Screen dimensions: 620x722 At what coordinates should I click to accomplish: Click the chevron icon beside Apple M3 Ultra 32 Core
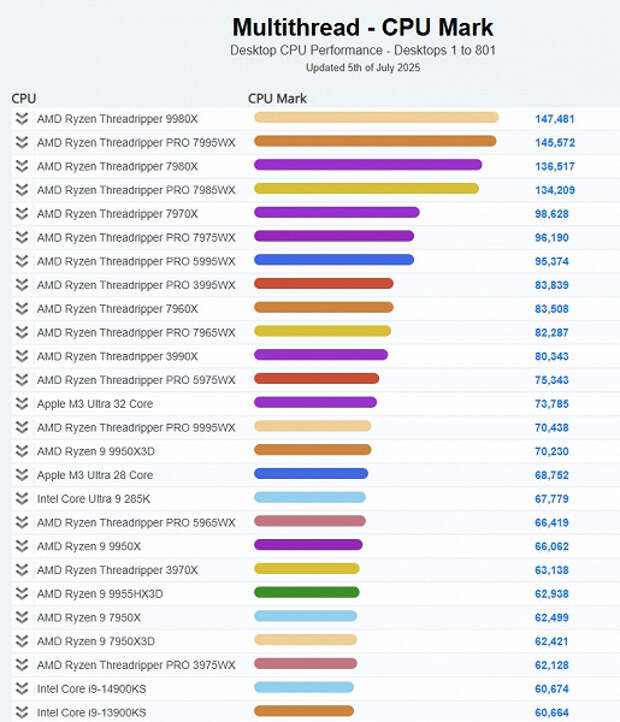[22, 404]
